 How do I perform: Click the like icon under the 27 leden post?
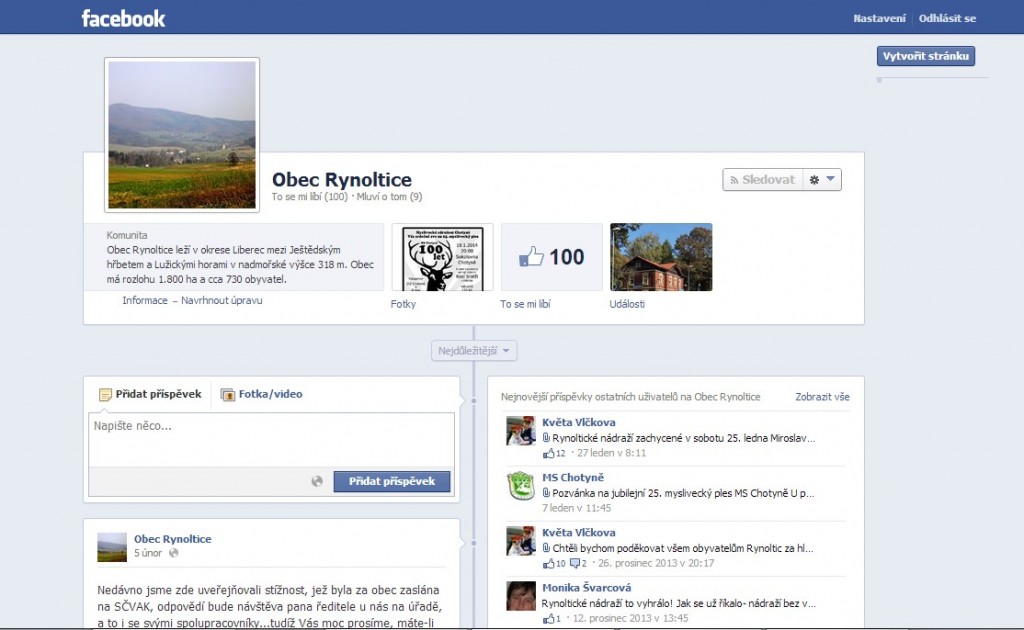(548, 453)
